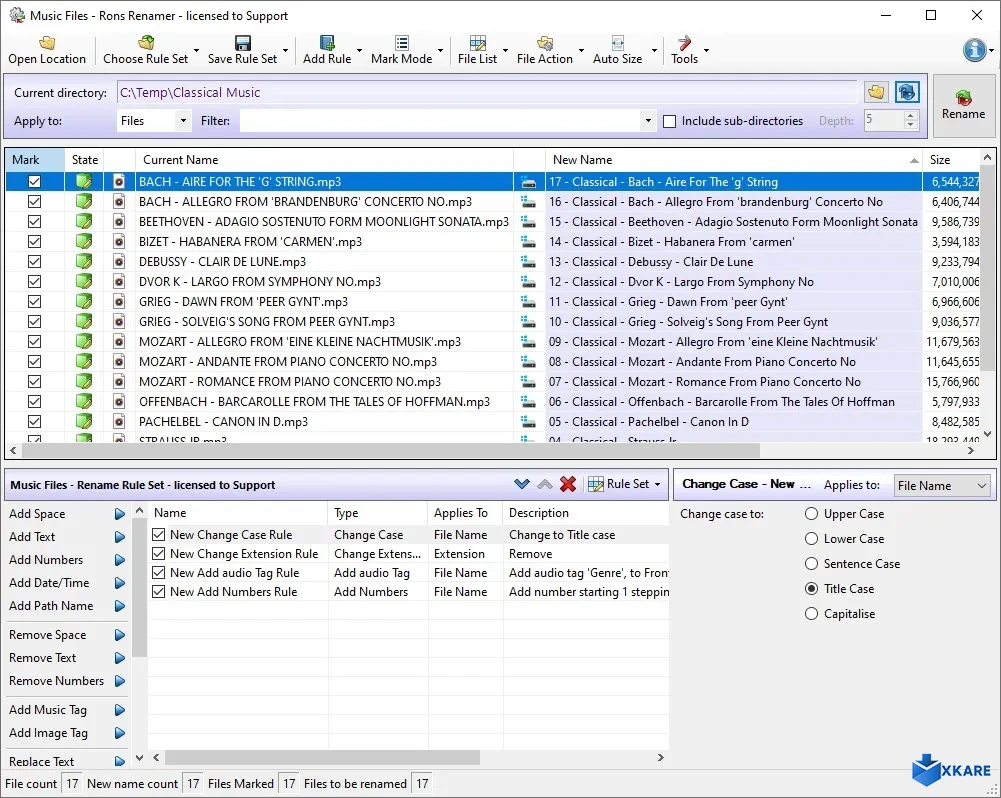Screen dimensions: 1001x798
Task: Select Lower Case radio button
Action: tap(811, 539)
